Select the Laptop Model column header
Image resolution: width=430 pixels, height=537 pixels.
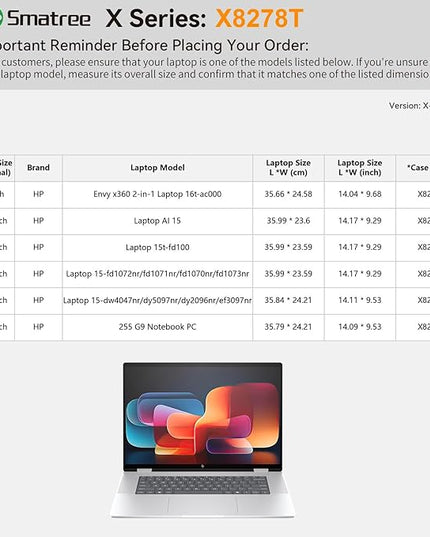click(157, 167)
